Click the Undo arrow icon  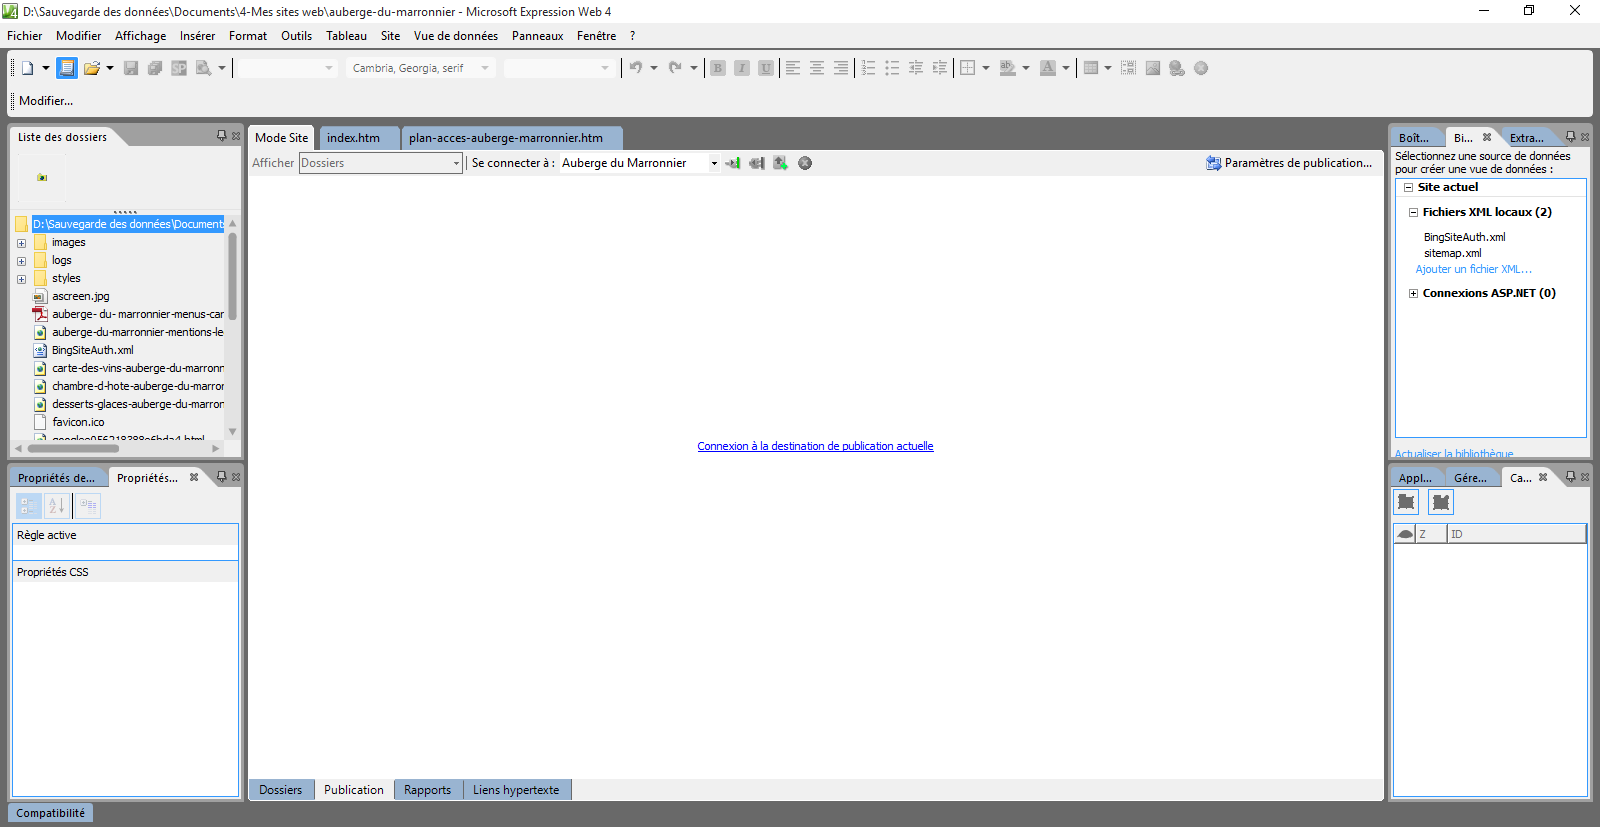(x=636, y=68)
